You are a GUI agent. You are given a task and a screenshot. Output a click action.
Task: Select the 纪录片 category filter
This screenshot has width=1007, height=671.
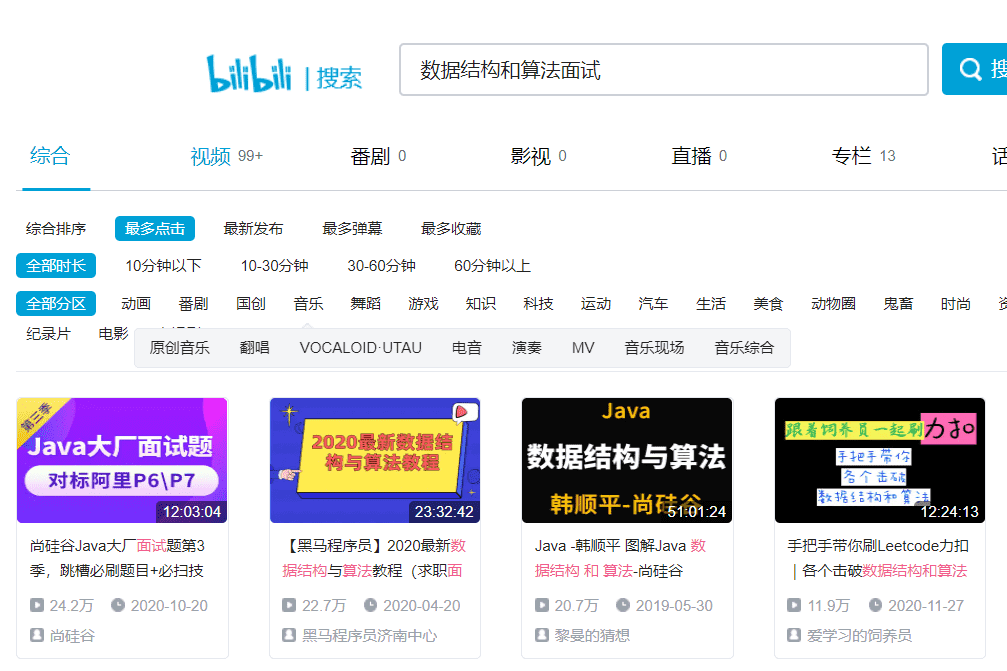(x=48, y=334)
